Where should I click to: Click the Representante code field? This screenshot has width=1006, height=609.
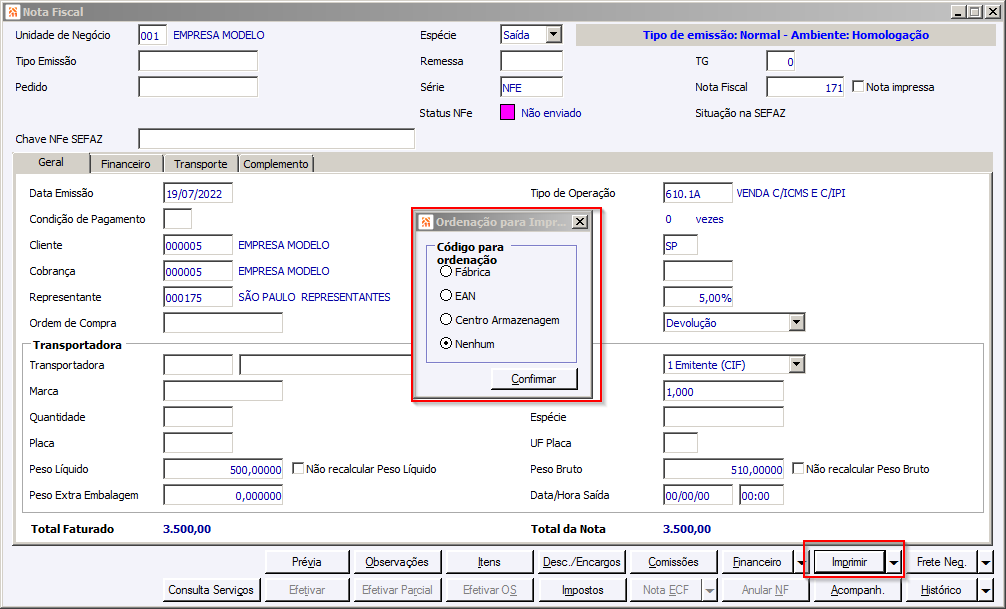point(198,297)
